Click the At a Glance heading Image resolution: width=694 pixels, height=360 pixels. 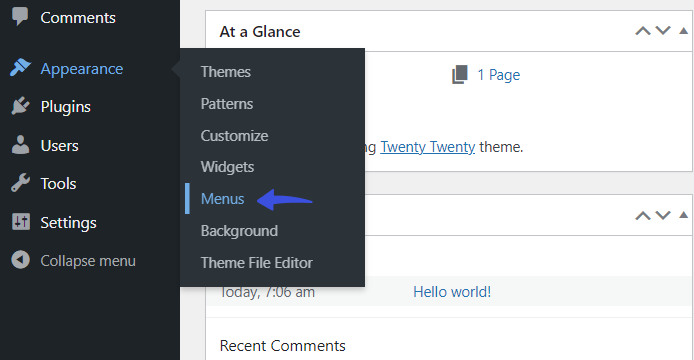260,32
